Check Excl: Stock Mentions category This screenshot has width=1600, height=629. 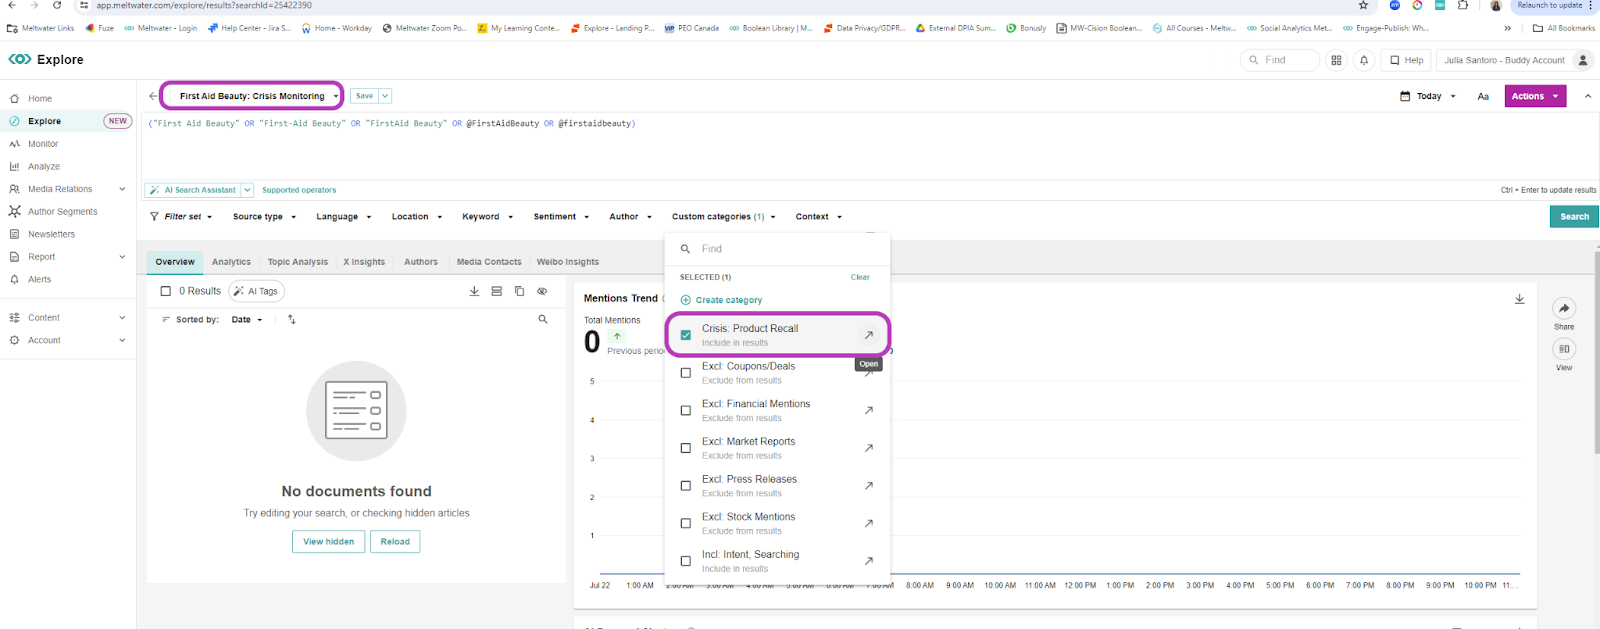coord(685,523)
